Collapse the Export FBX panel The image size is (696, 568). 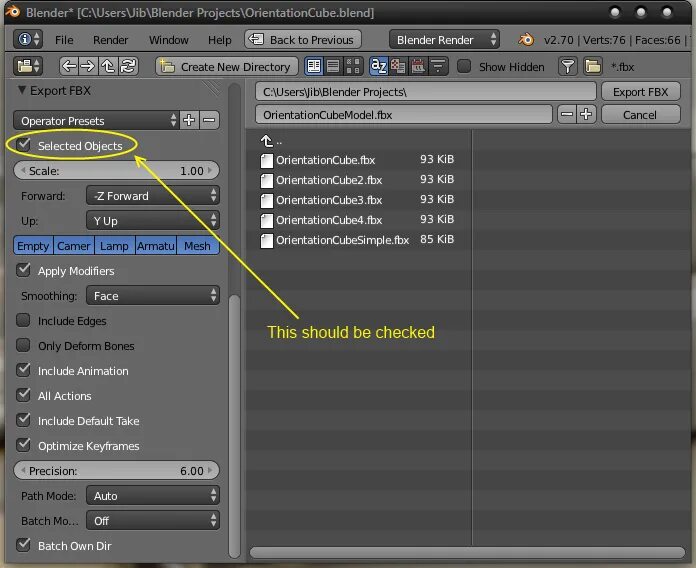[22, 90]
